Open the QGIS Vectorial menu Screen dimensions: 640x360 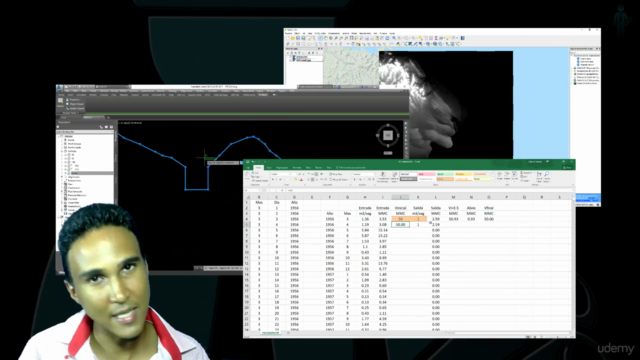(x=346, y=33)
